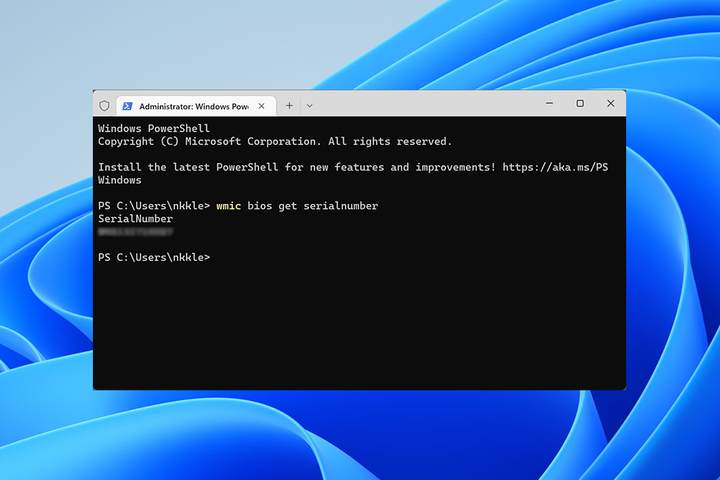Screen dimensions: 720x480
Task: Minimize the terminal window
Action: tap(549, 103)
